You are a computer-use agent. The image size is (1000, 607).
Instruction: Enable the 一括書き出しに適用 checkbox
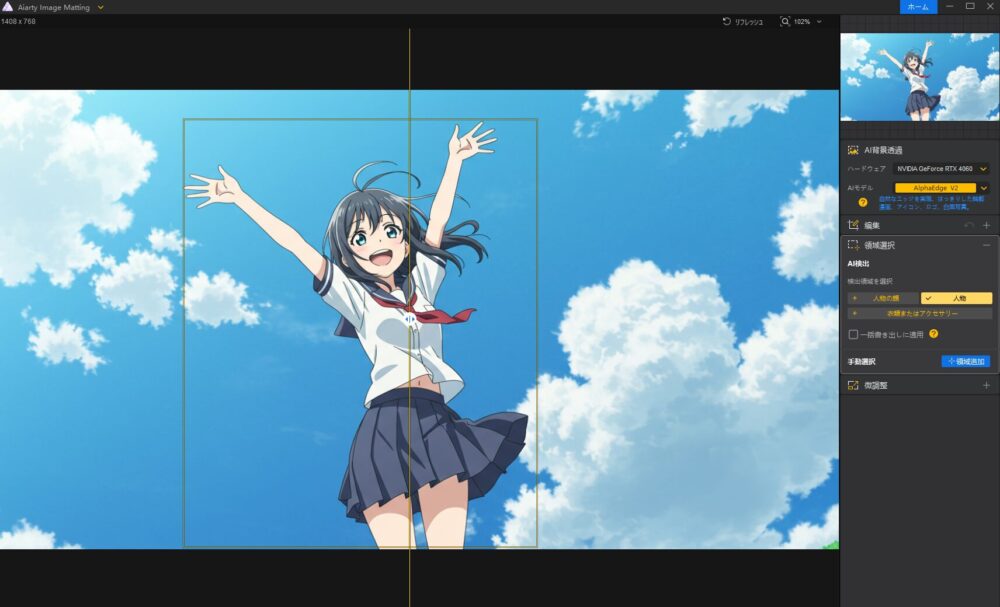pos(853,334)
